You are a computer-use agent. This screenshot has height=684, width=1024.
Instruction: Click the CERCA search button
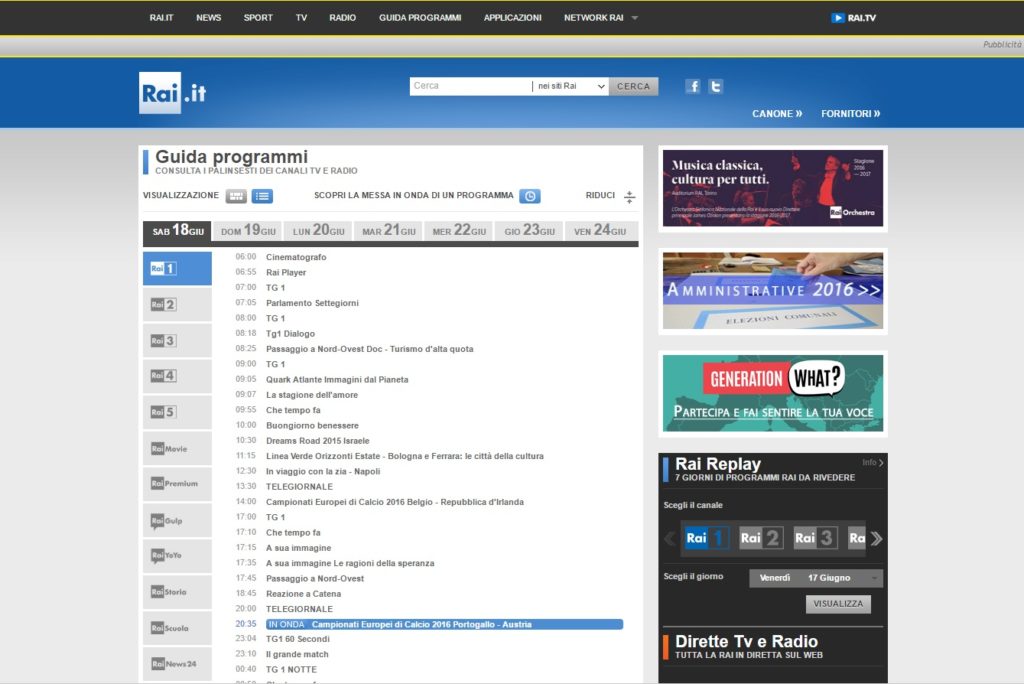633,86
